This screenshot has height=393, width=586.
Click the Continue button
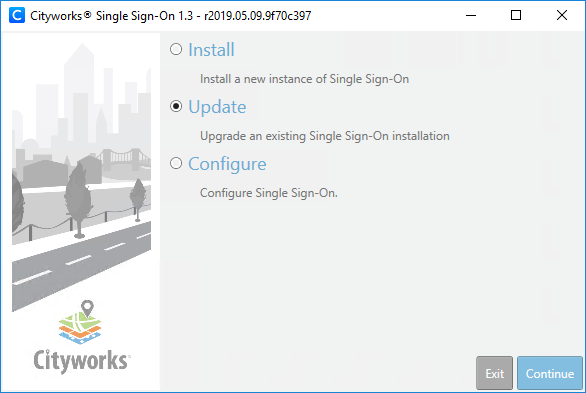(x=549, y=373)
